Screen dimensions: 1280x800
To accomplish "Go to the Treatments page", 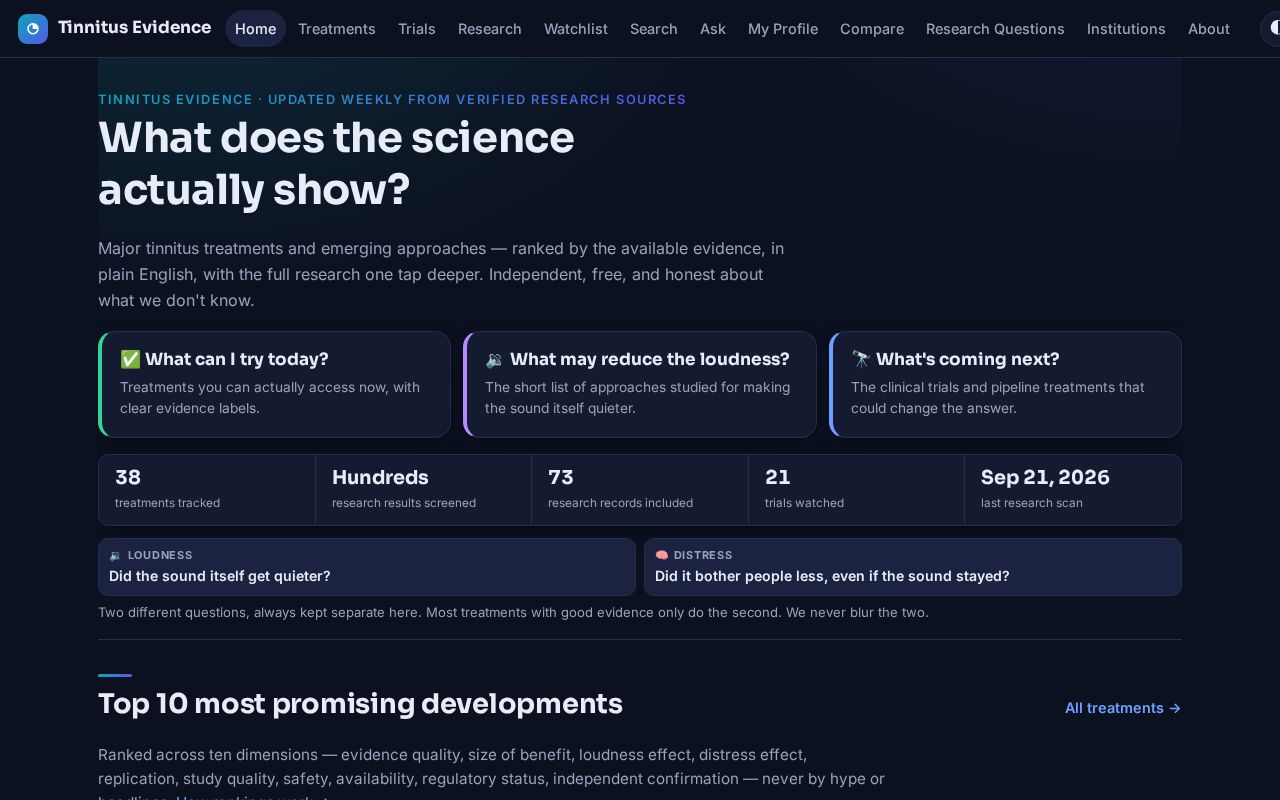I will [337, 29].
